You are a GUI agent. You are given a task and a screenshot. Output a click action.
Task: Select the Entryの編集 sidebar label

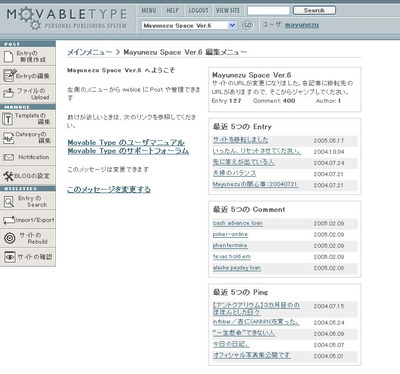32,76
